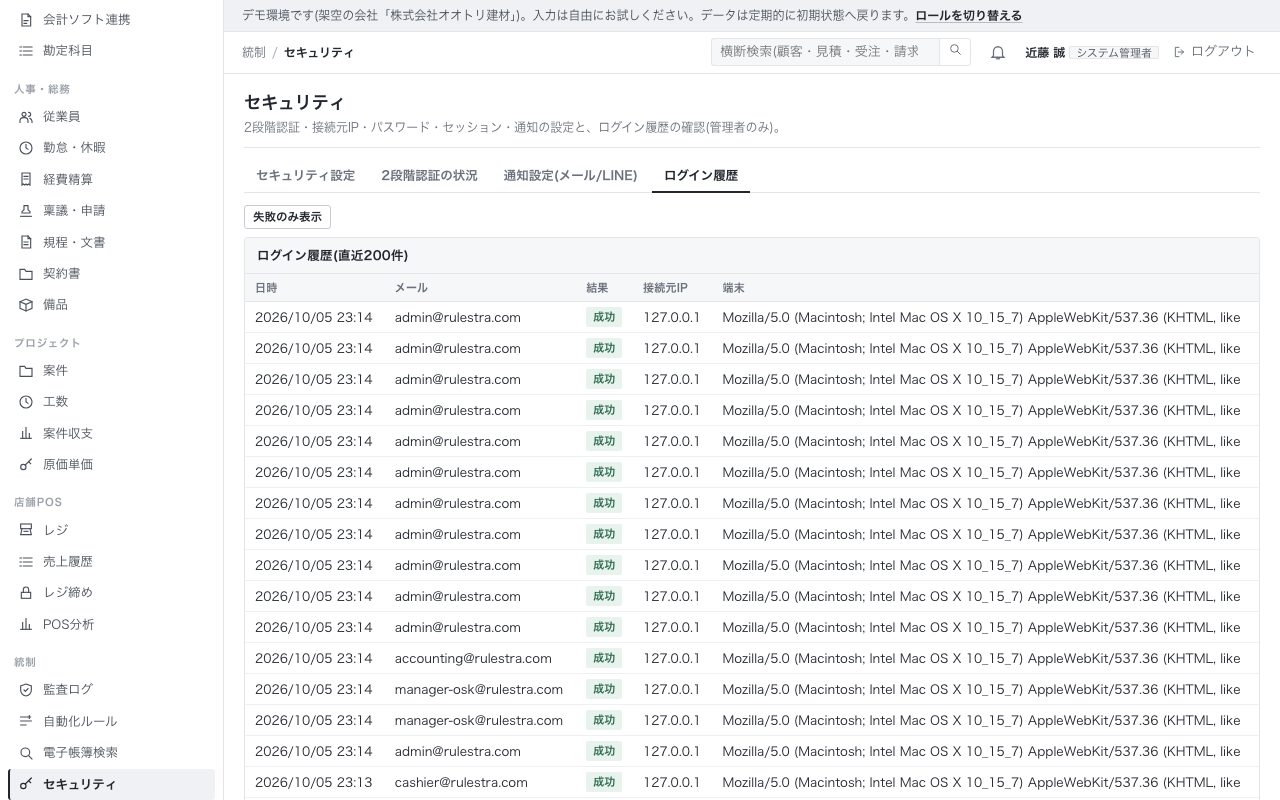Open 電子帳簿検索 search icon
Image resolution: width=1280 pixels, height=800 pixels.
click(26, 753)
